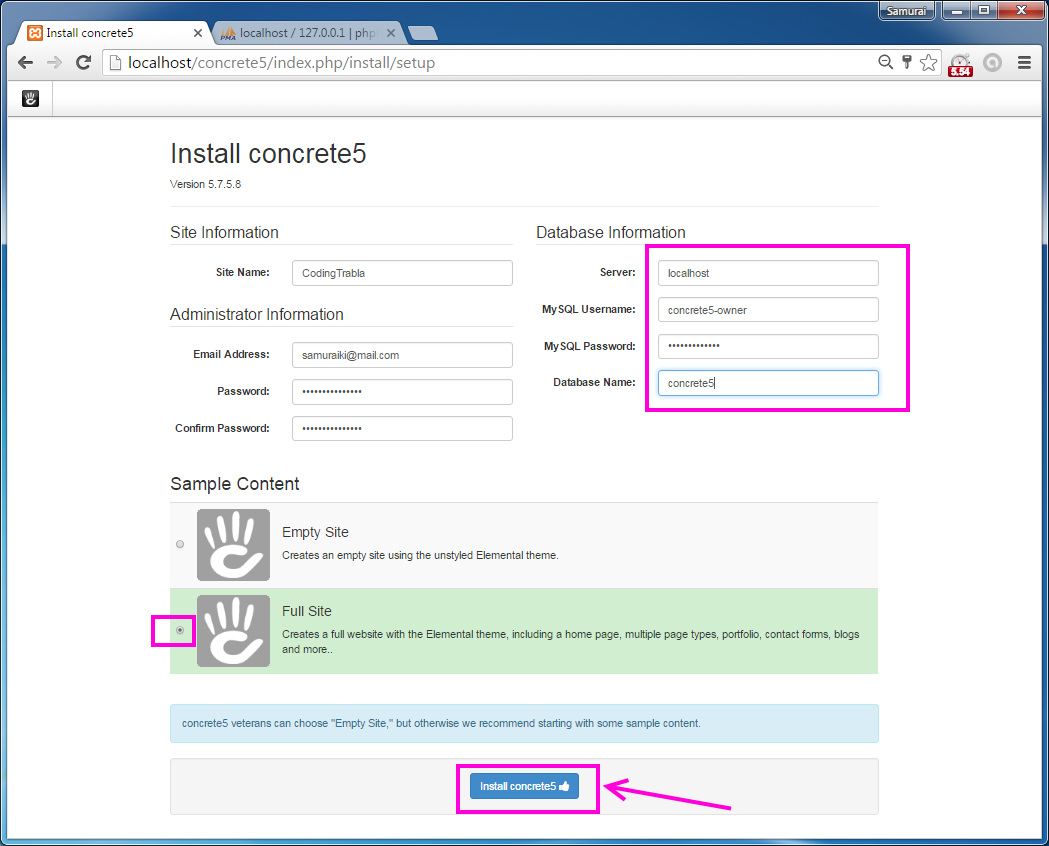
Task: Click the MySQL Username field
Action: [x=768, y=310]
